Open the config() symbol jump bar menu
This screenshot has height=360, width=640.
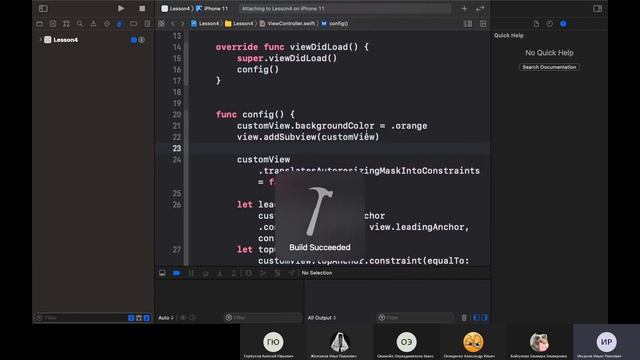tap(335, 24)
